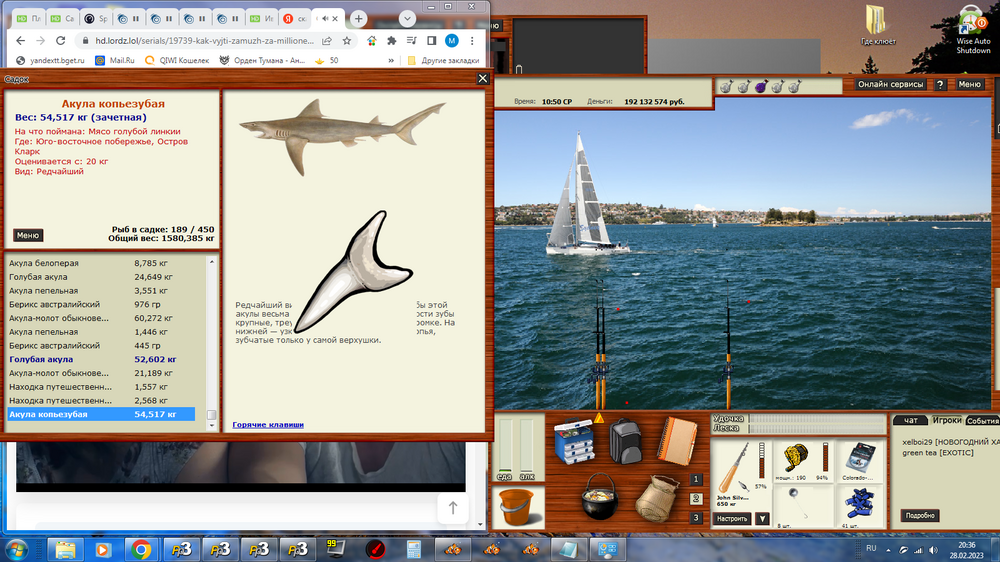Click the Chrome address bar URL
Viewport: 1000px width, 562px height.
click(204, 40)
